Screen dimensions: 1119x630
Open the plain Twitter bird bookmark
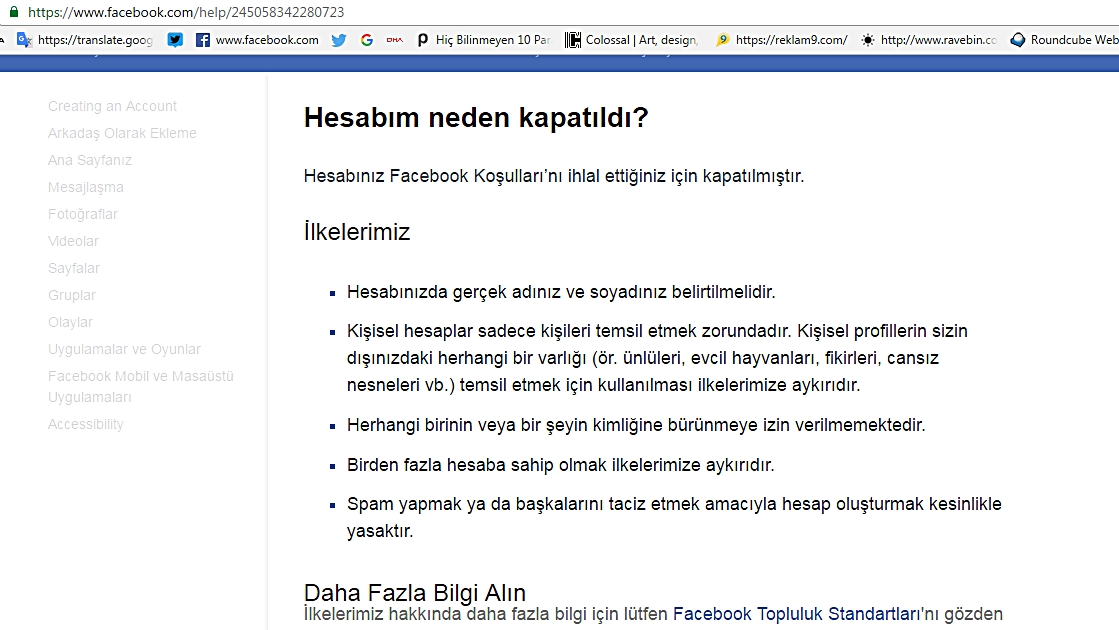click(x=338, y=40)
